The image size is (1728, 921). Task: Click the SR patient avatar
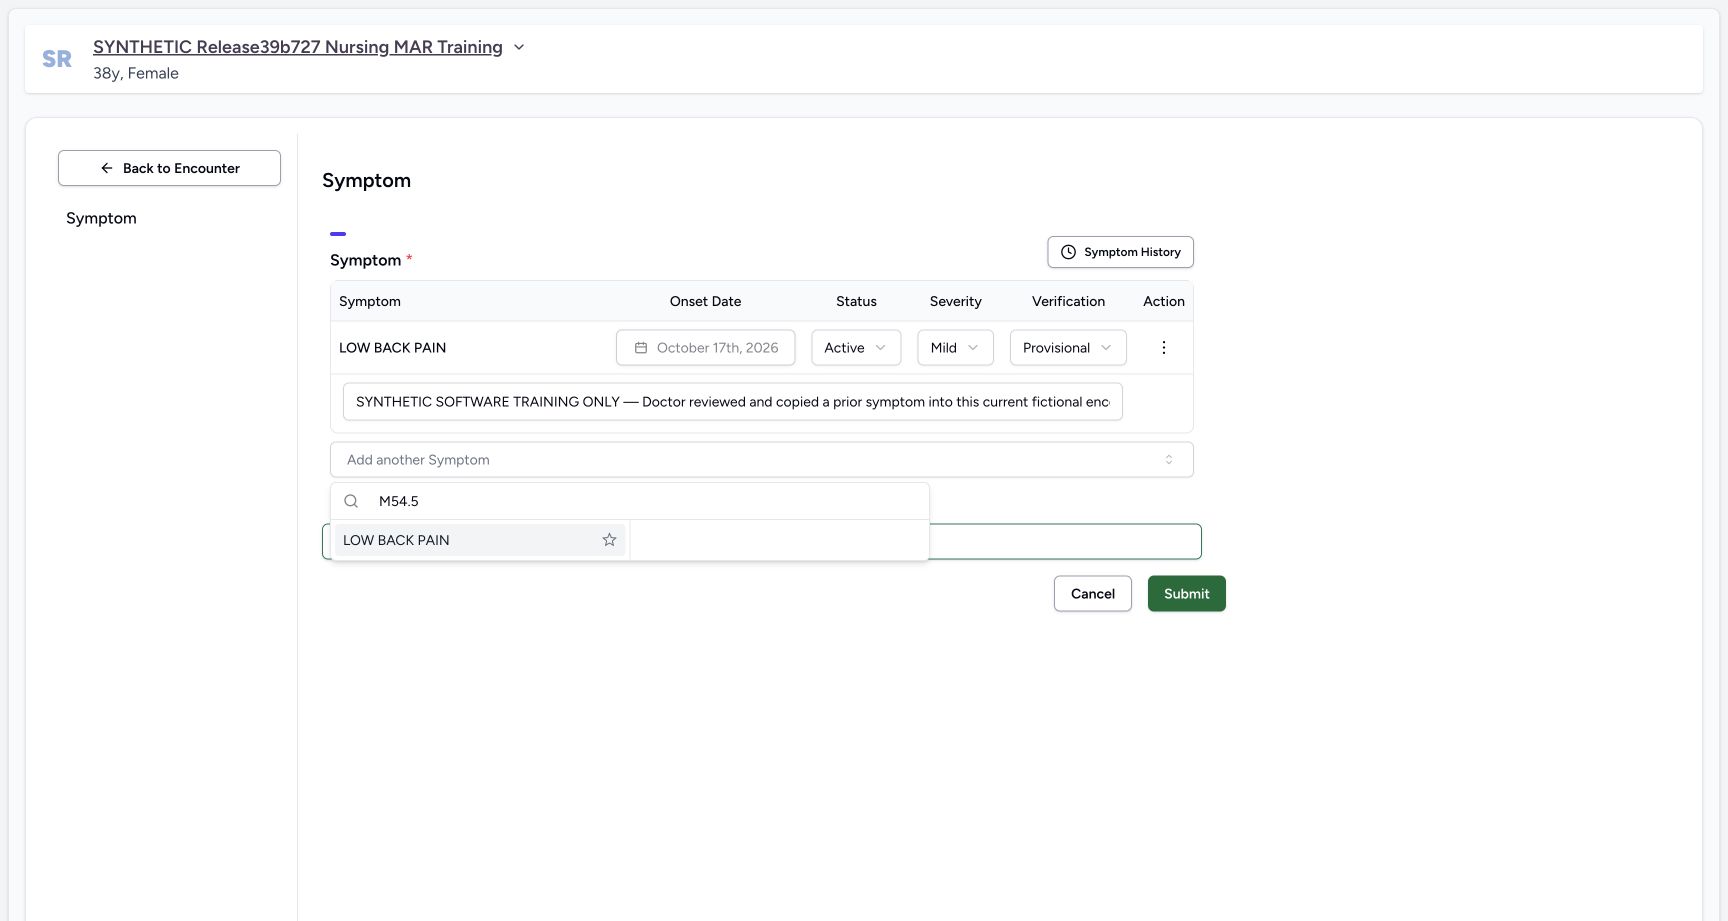[57, 59]
